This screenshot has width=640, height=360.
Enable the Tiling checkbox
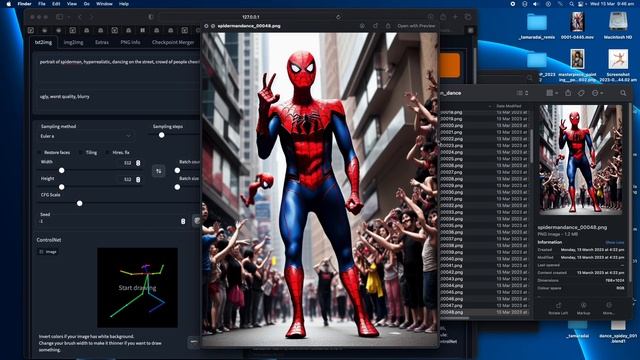pyautogui.click(x=81, y=152)
